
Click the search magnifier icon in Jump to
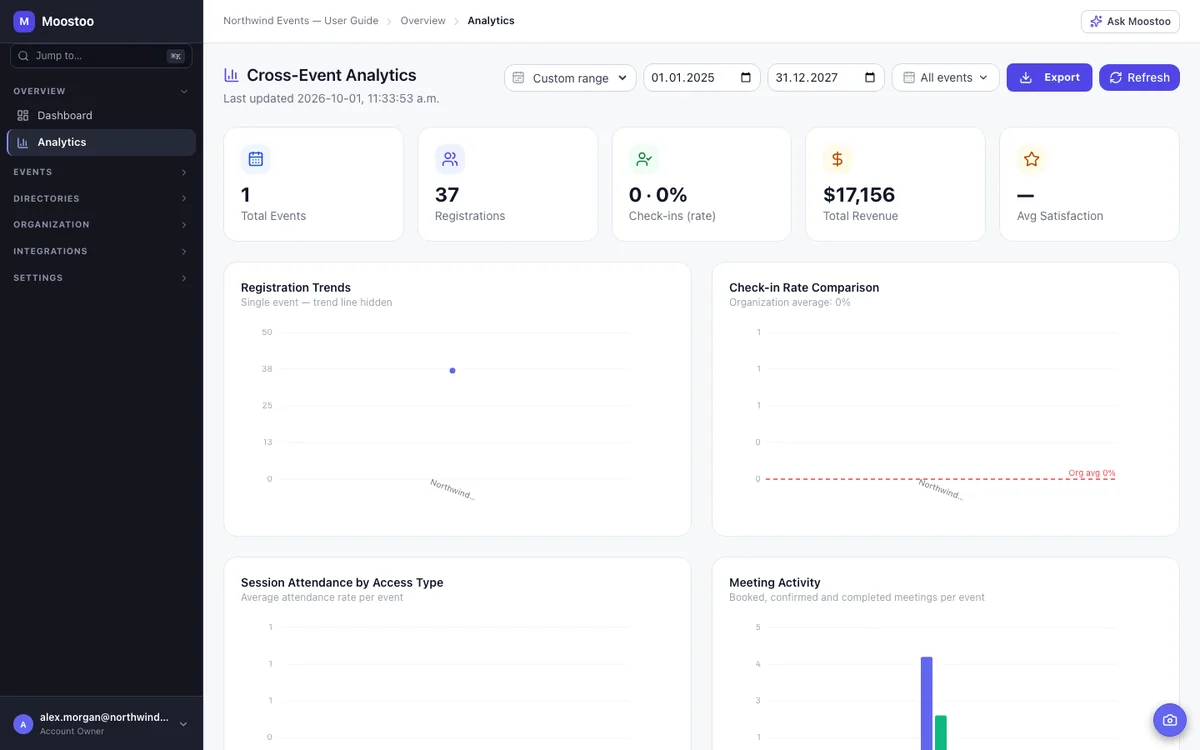(24, 56)
